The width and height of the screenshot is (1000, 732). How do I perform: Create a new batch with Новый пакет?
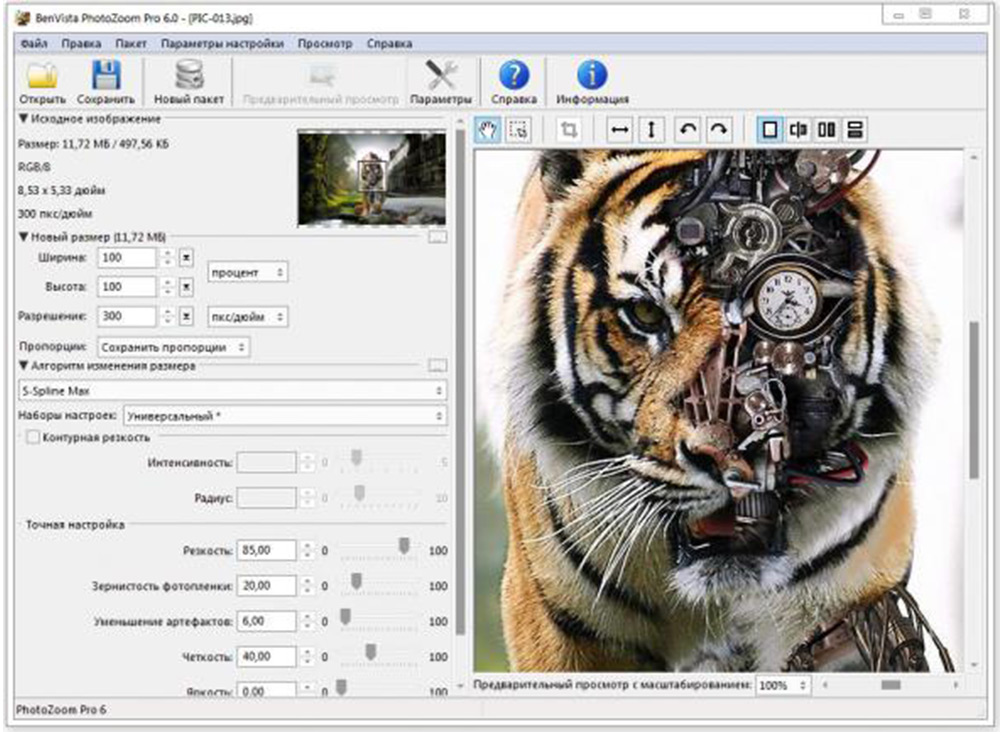pos(189,82)
